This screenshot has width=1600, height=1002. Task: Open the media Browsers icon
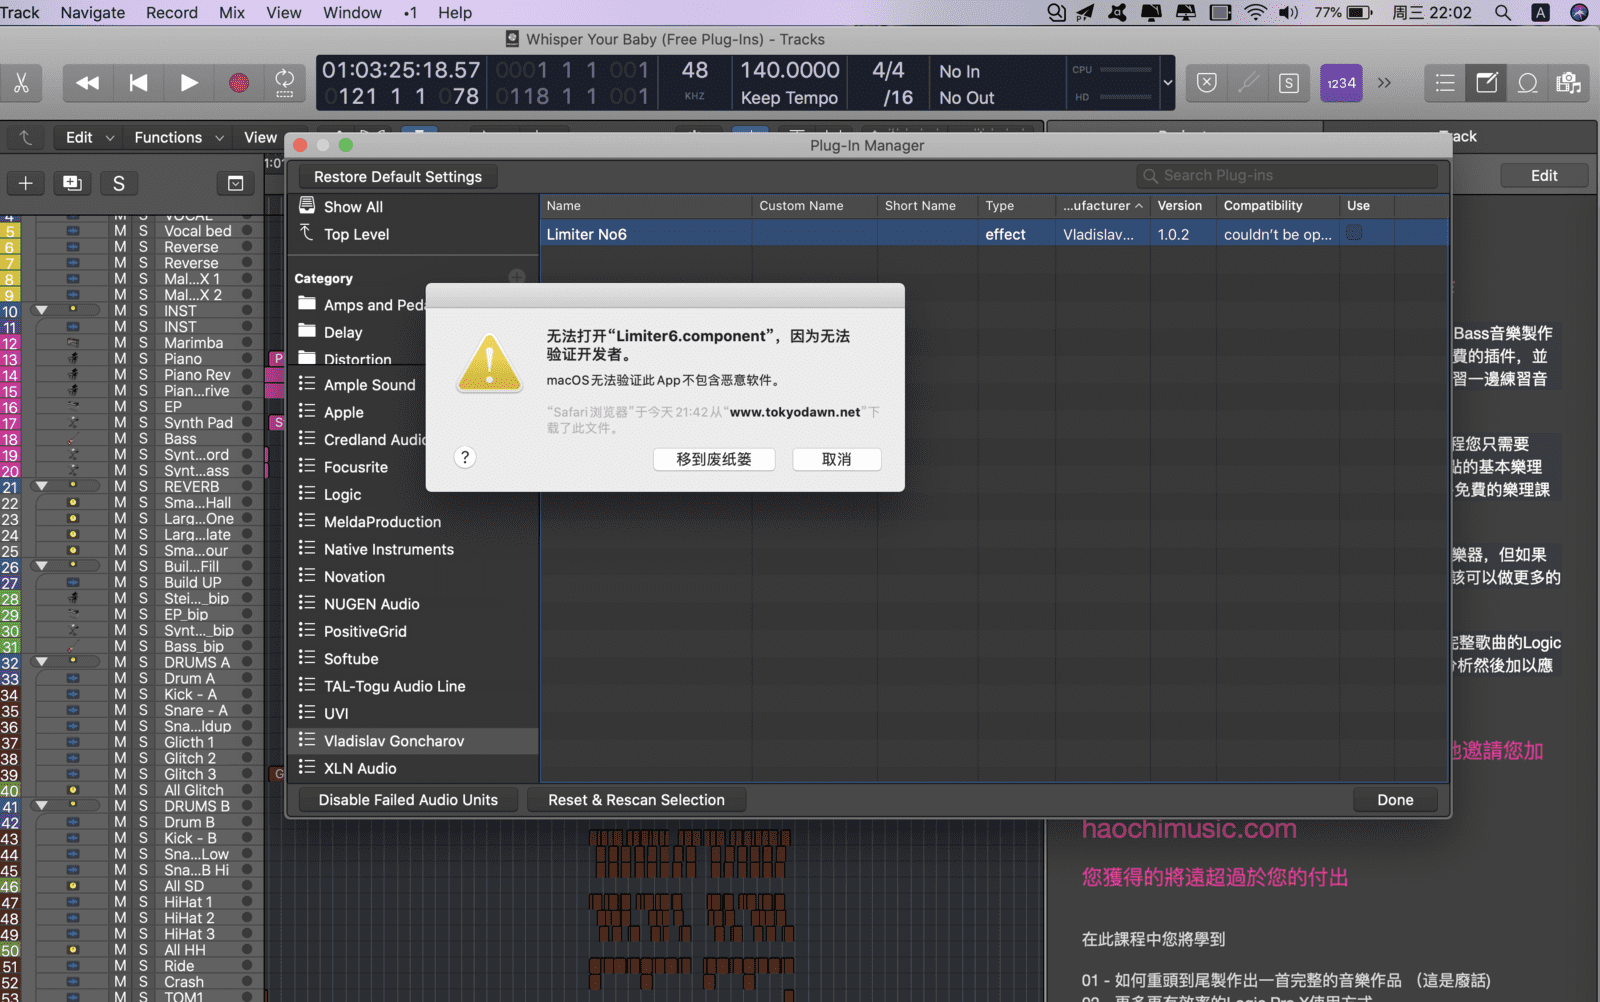pos(1568,83)
